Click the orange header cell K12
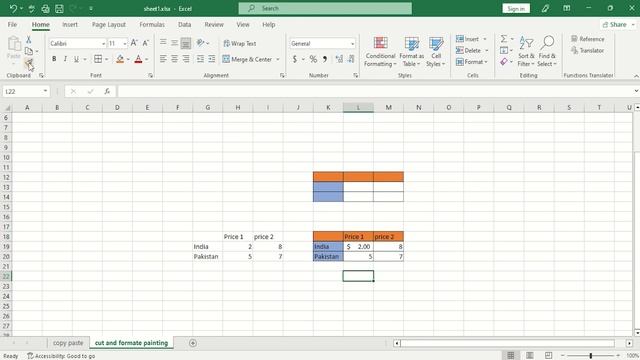This screenshot has width=640, height=360. (328, 177)
